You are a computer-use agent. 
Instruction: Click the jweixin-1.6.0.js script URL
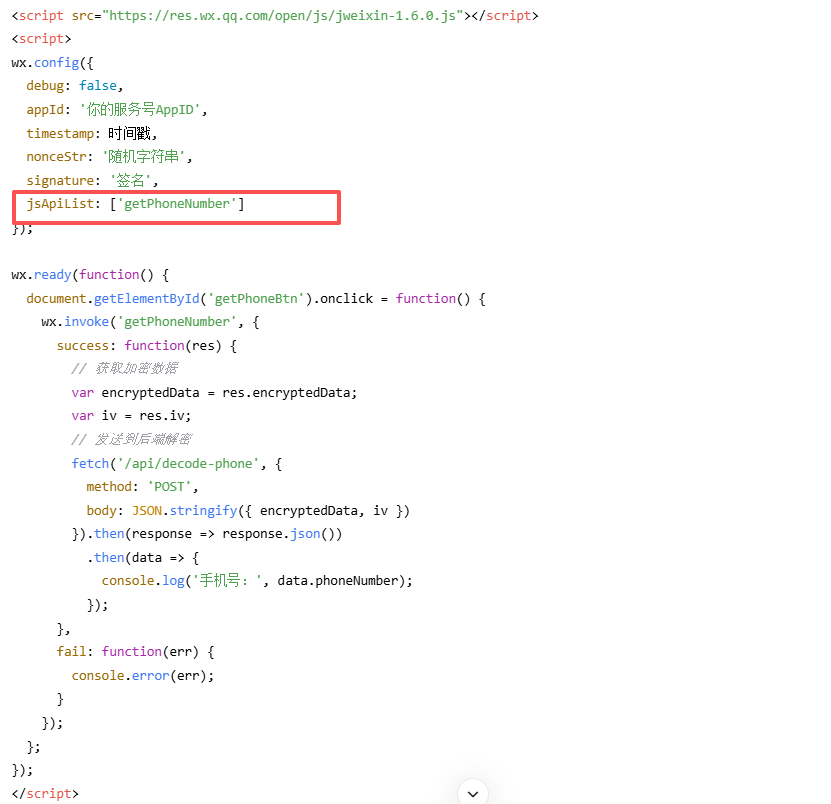tap(282, 16)
